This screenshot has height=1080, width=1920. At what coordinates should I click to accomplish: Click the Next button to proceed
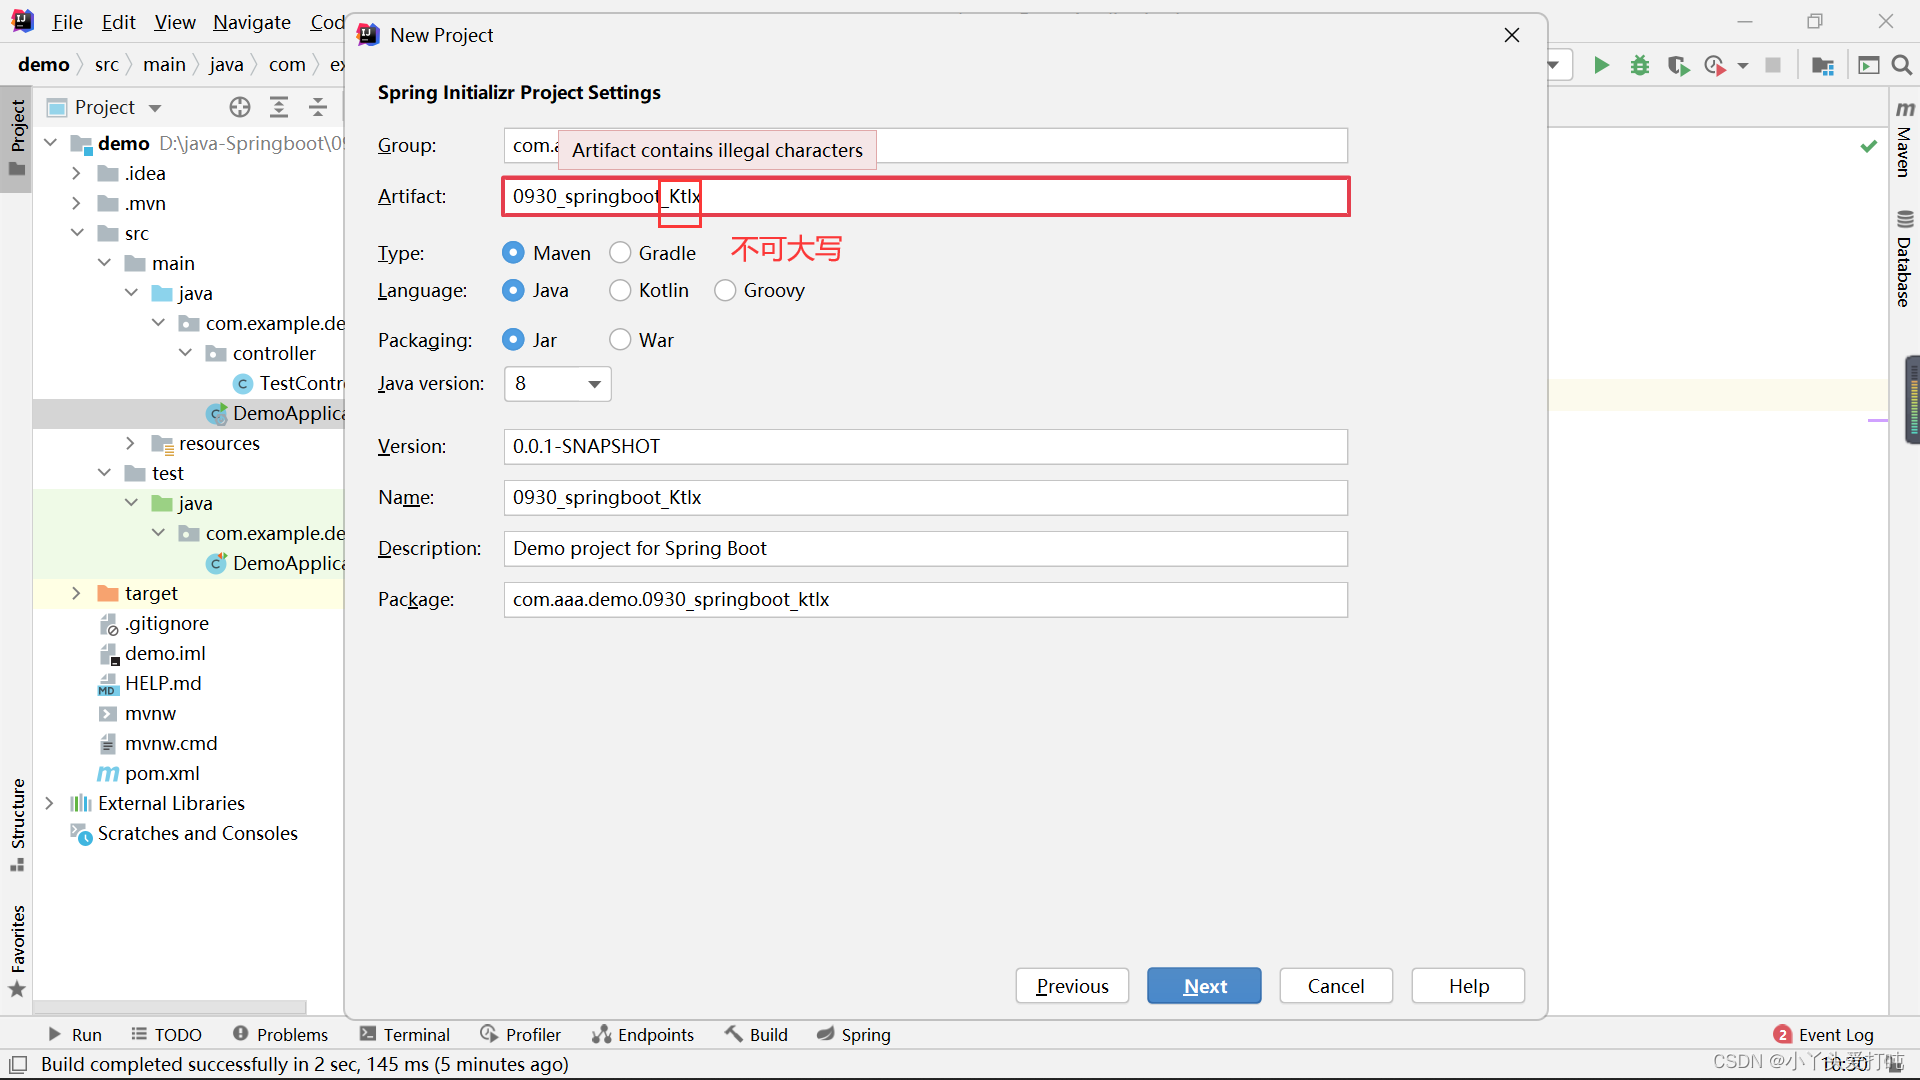(x=1204, y=985)
